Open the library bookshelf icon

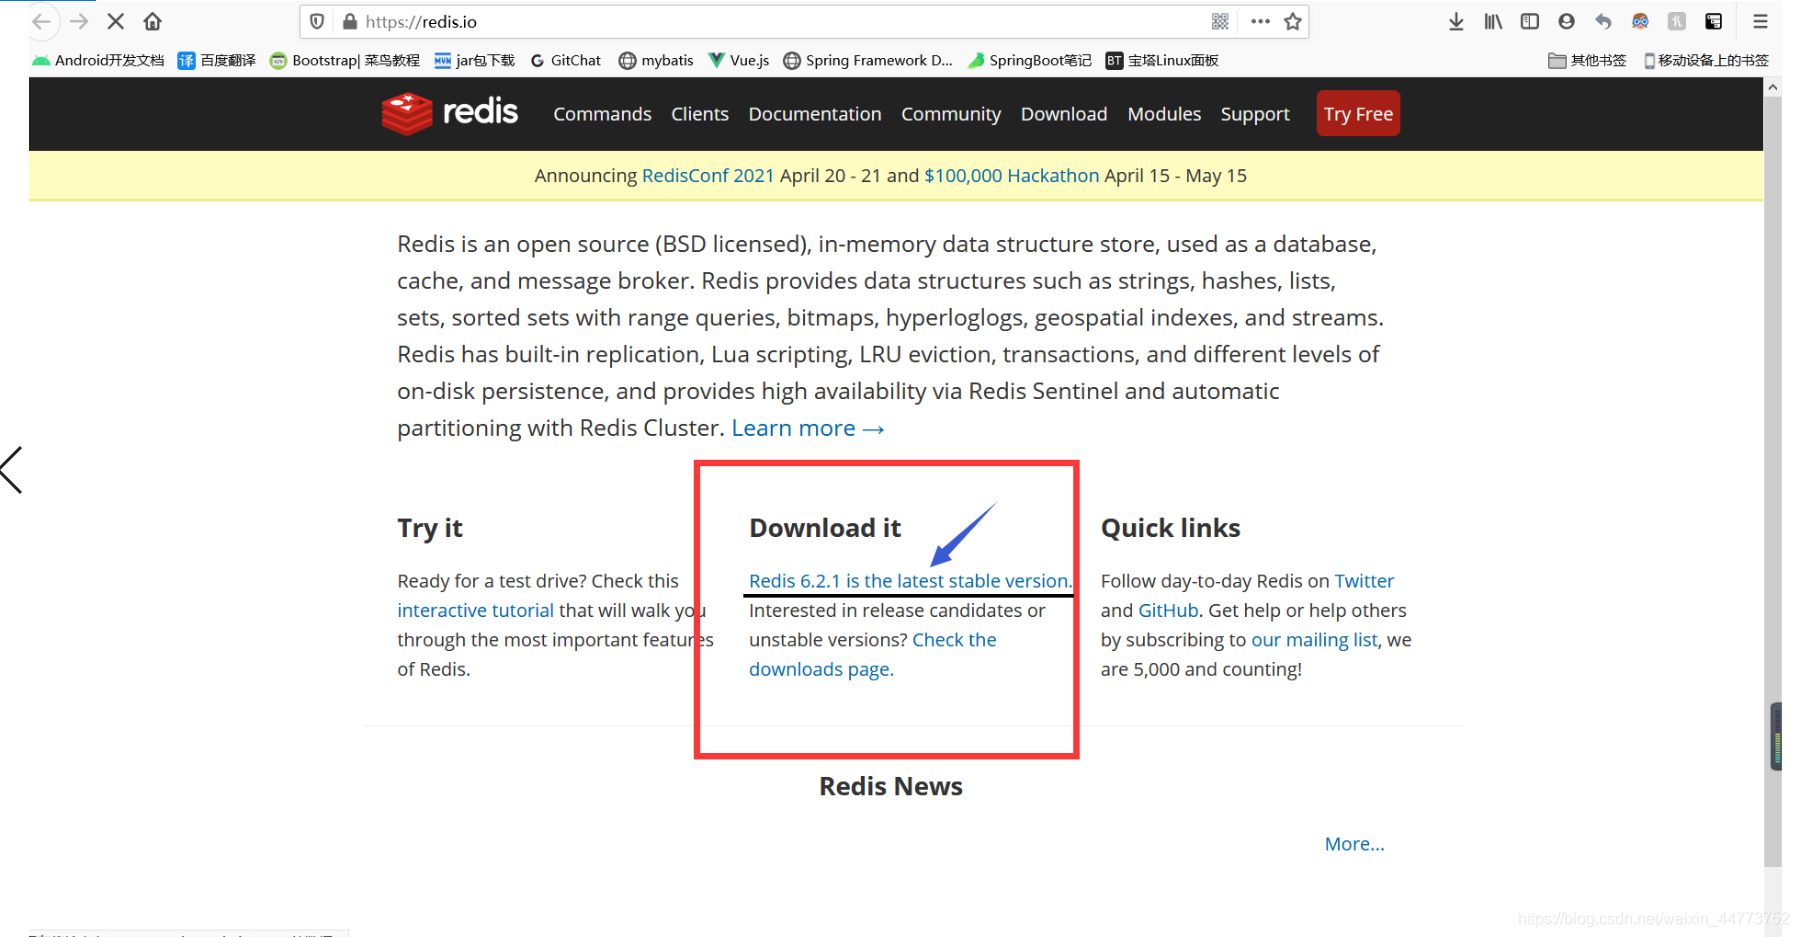1493,21
